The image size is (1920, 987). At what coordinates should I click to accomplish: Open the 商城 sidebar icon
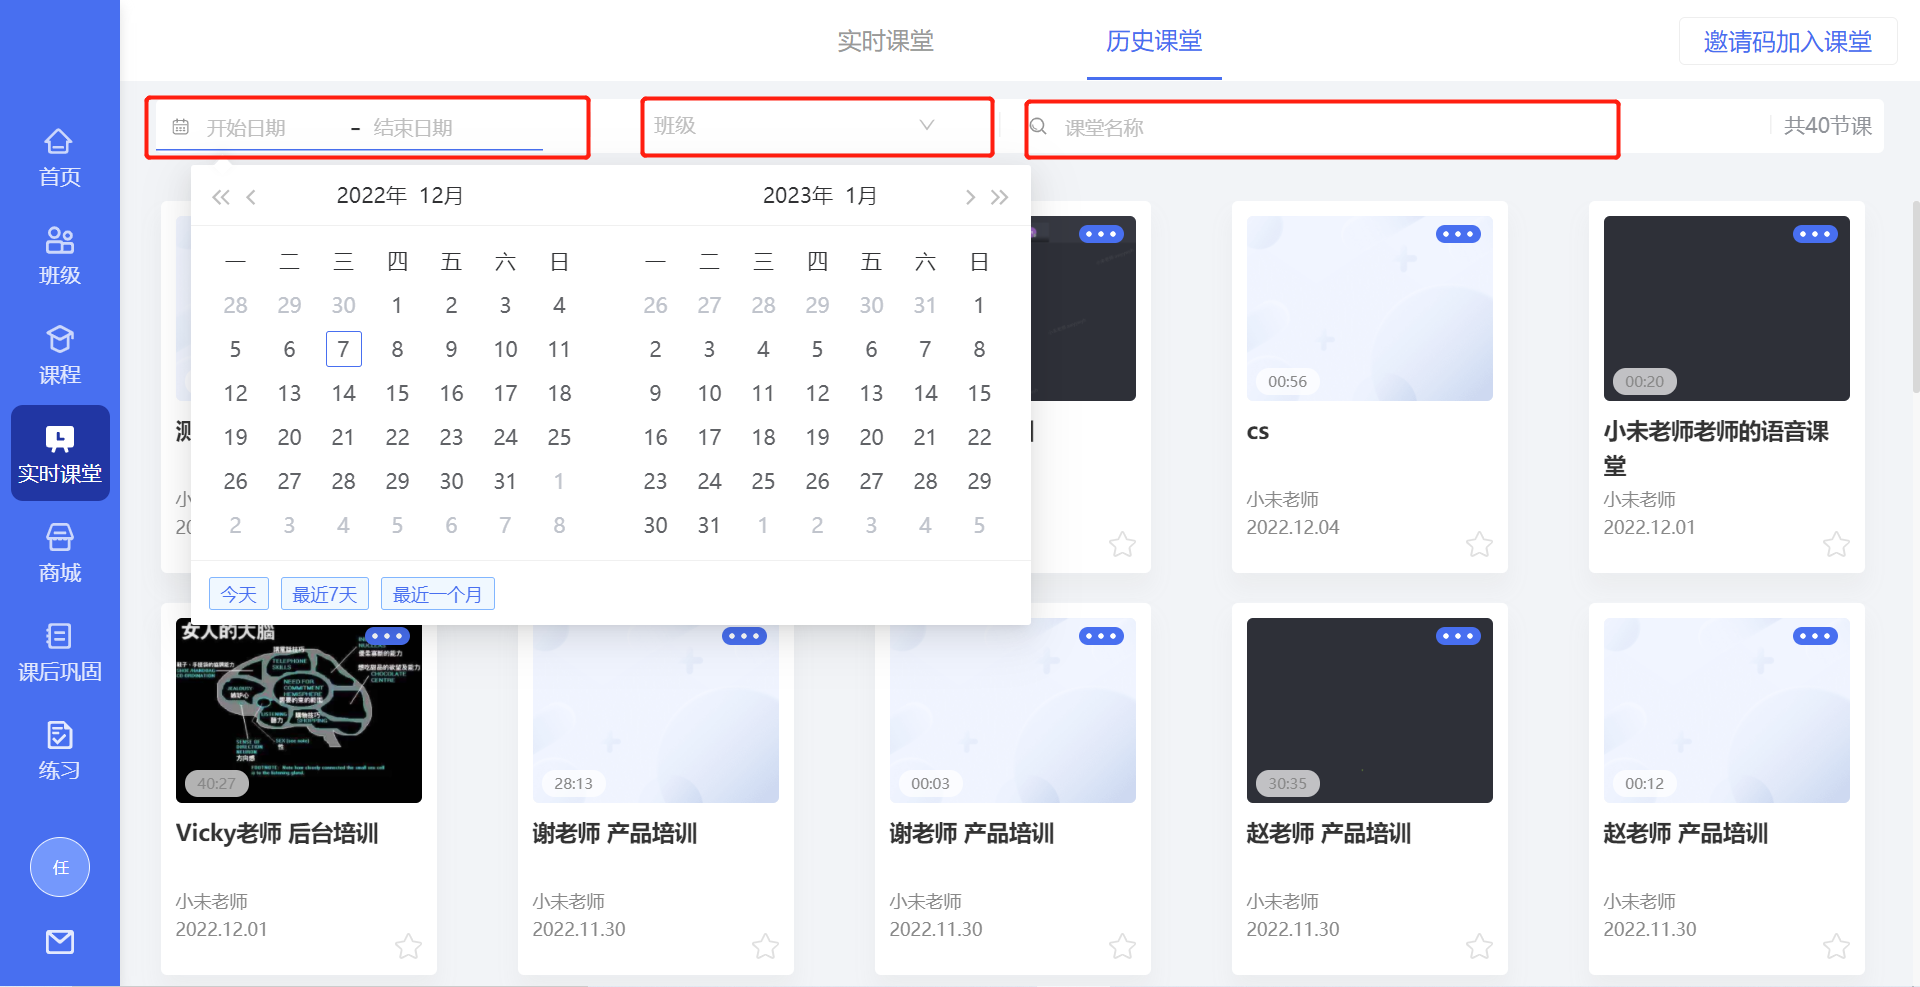pos(59,553)
